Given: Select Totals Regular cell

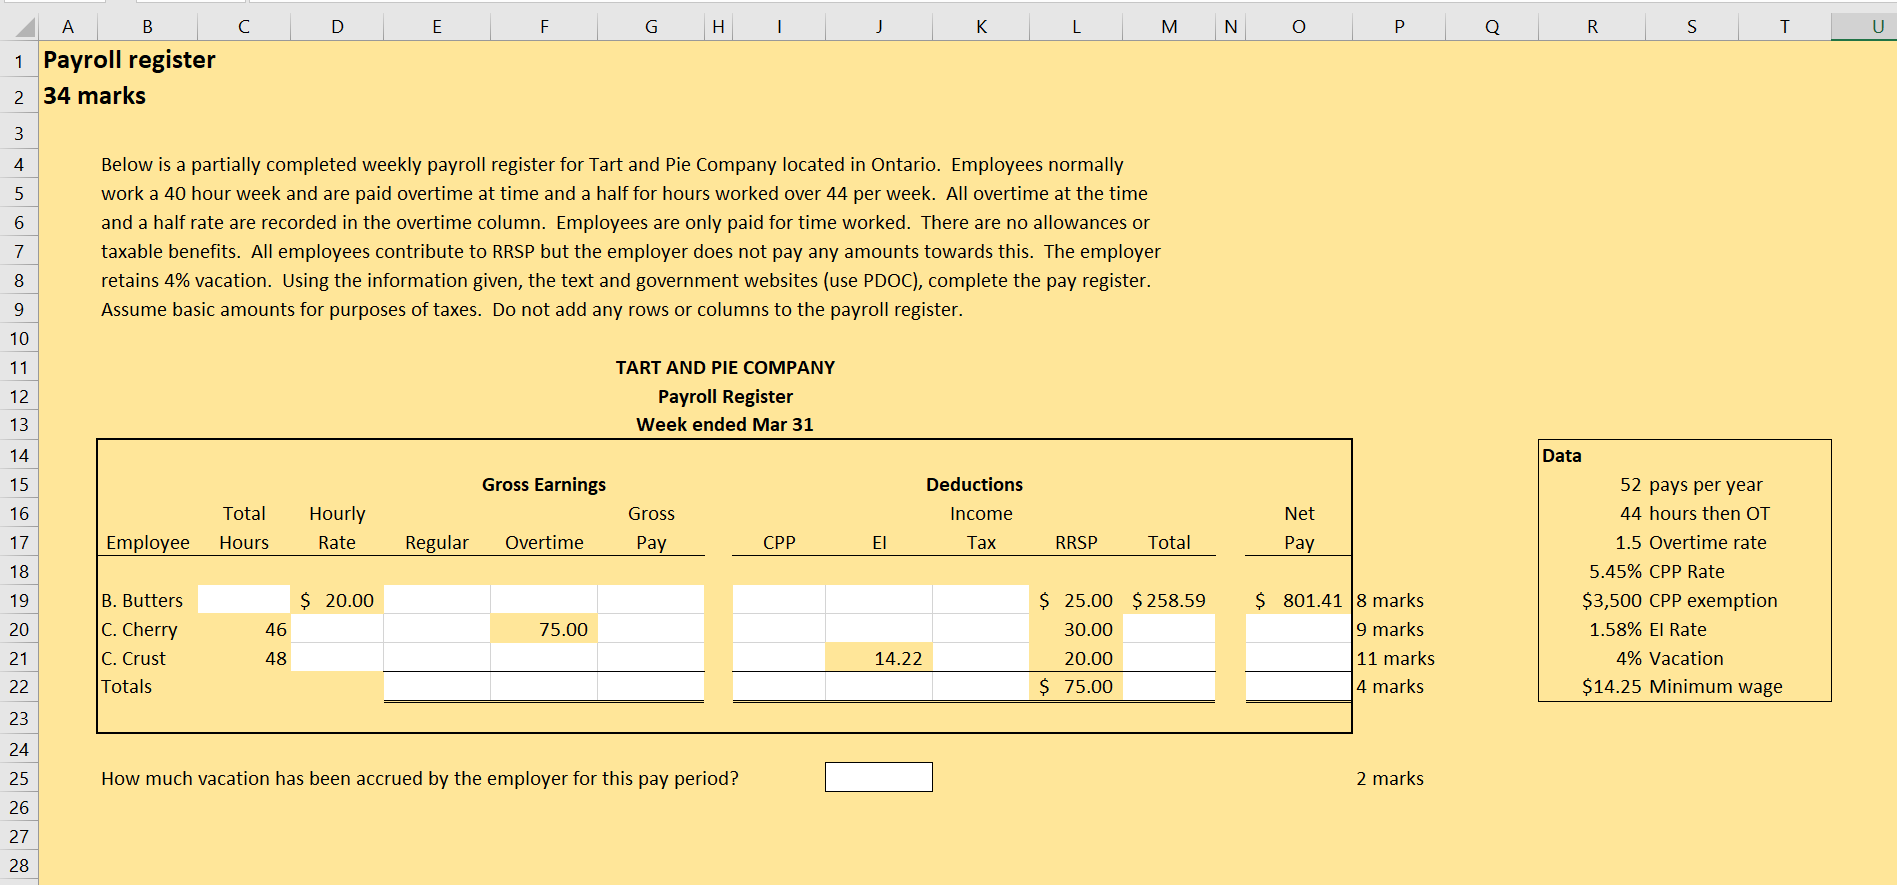Looking at the screenshot, I should click(x=437, y=686).
